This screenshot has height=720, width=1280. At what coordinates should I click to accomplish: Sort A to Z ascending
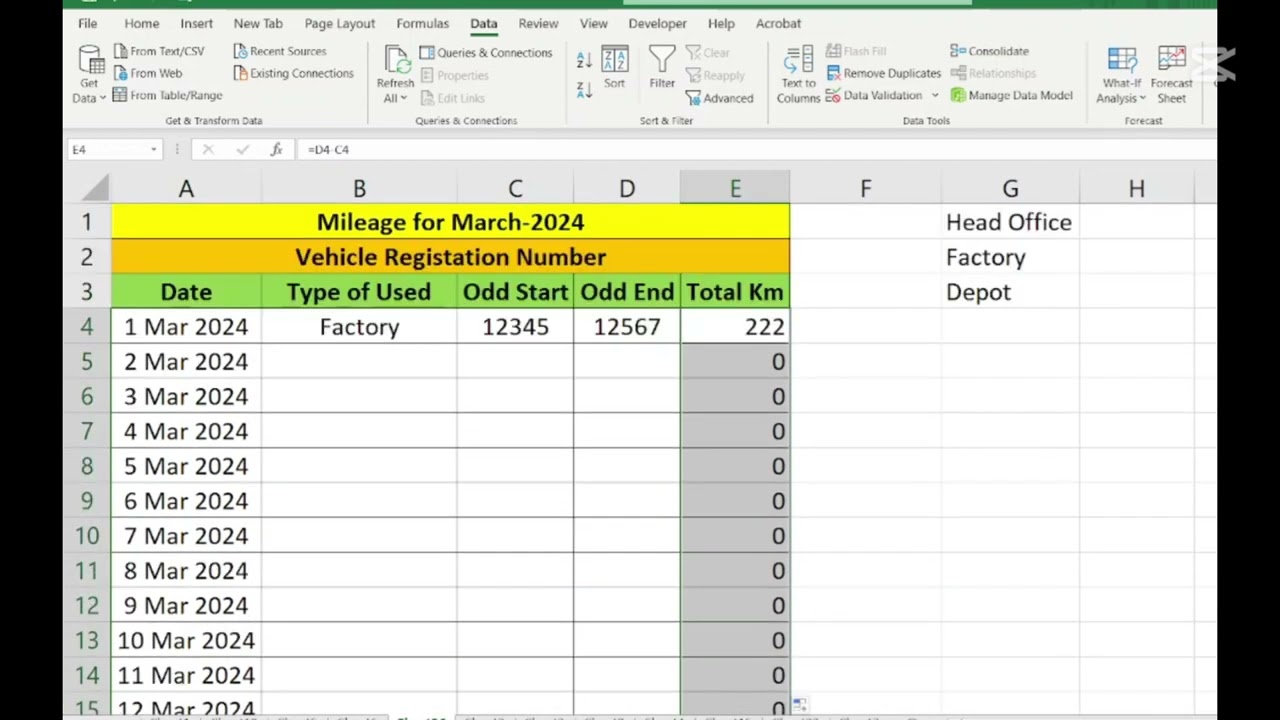pos(584,61)
